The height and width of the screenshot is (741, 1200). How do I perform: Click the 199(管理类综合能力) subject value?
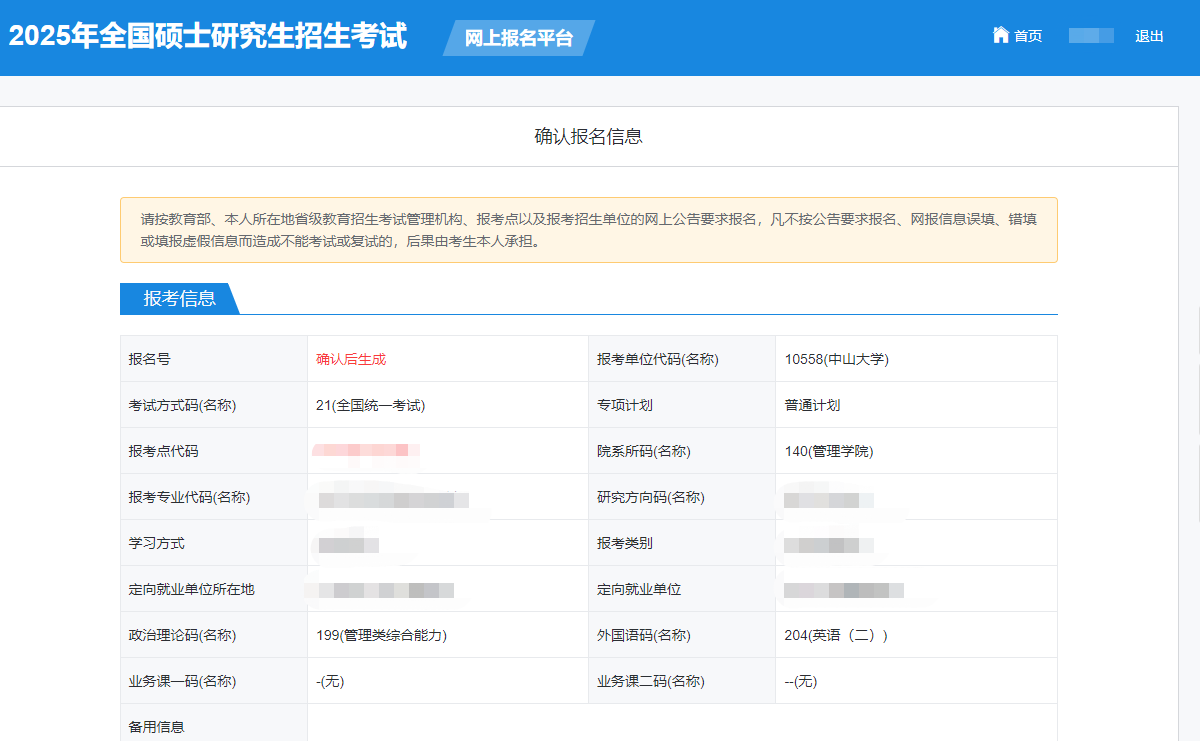pos(381,635)
